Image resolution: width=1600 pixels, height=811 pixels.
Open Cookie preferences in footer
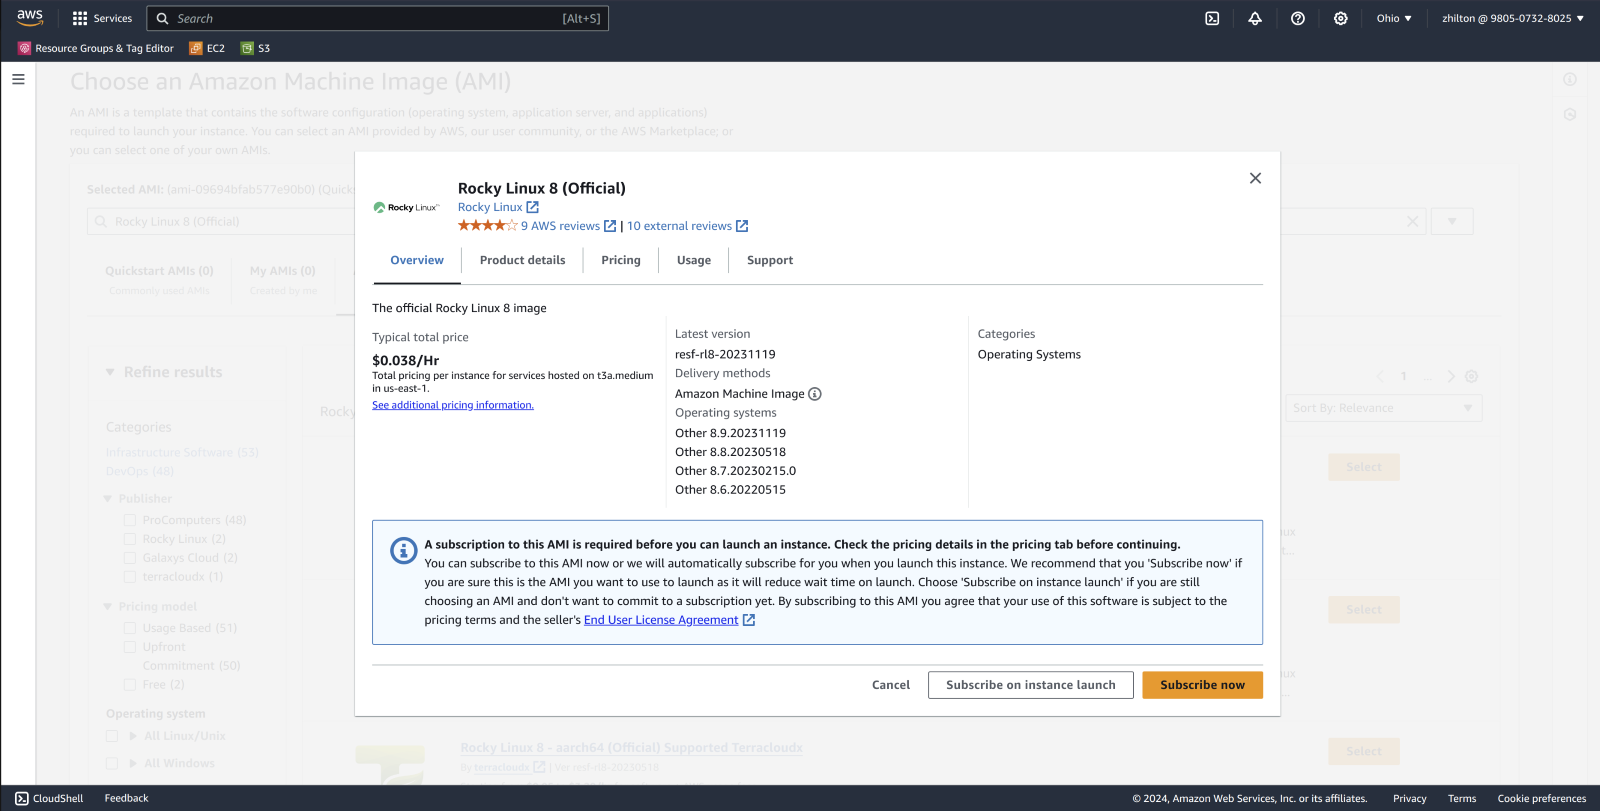pyautogui.click(x=1542, y=798)
